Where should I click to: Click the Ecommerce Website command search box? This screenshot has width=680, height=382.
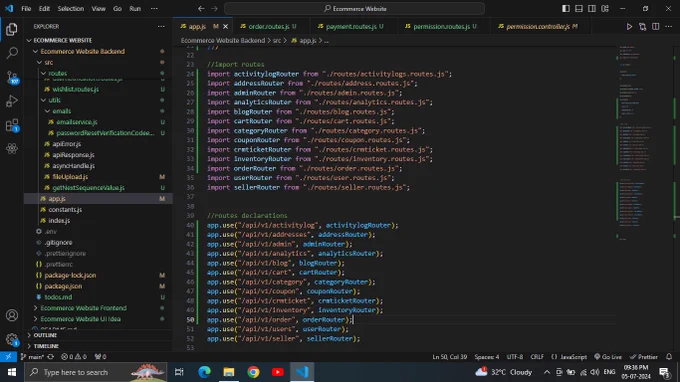tap(354, 9)
